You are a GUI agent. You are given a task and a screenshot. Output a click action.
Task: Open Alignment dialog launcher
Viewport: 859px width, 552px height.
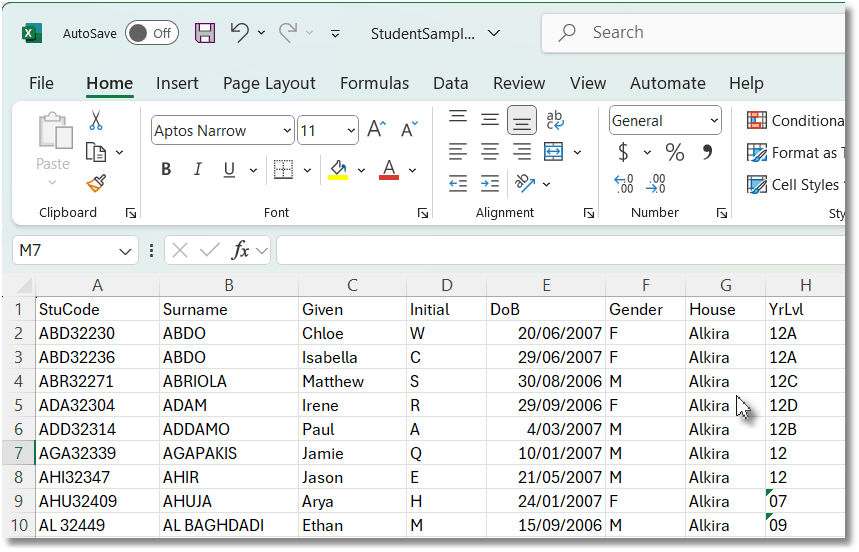coord(589,213)
